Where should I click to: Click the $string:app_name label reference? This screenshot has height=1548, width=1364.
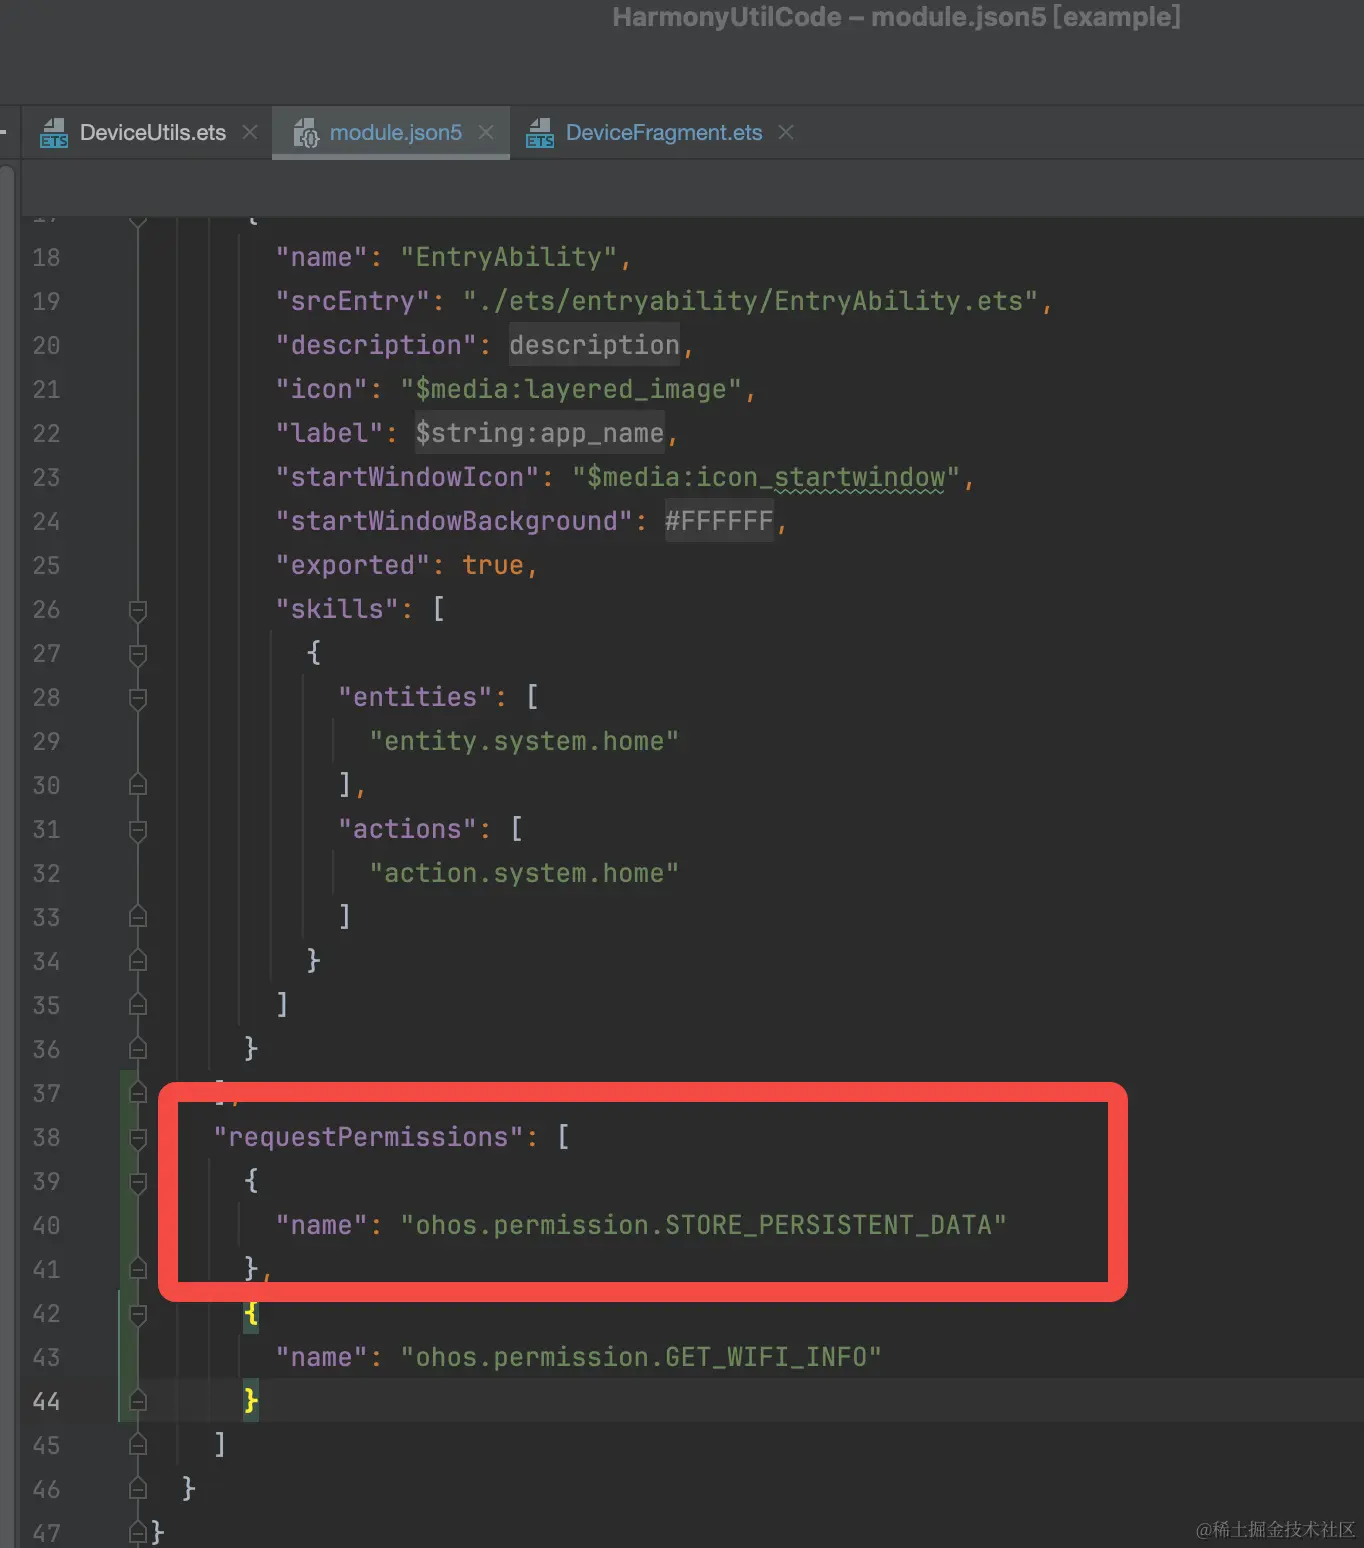(540, 433)
